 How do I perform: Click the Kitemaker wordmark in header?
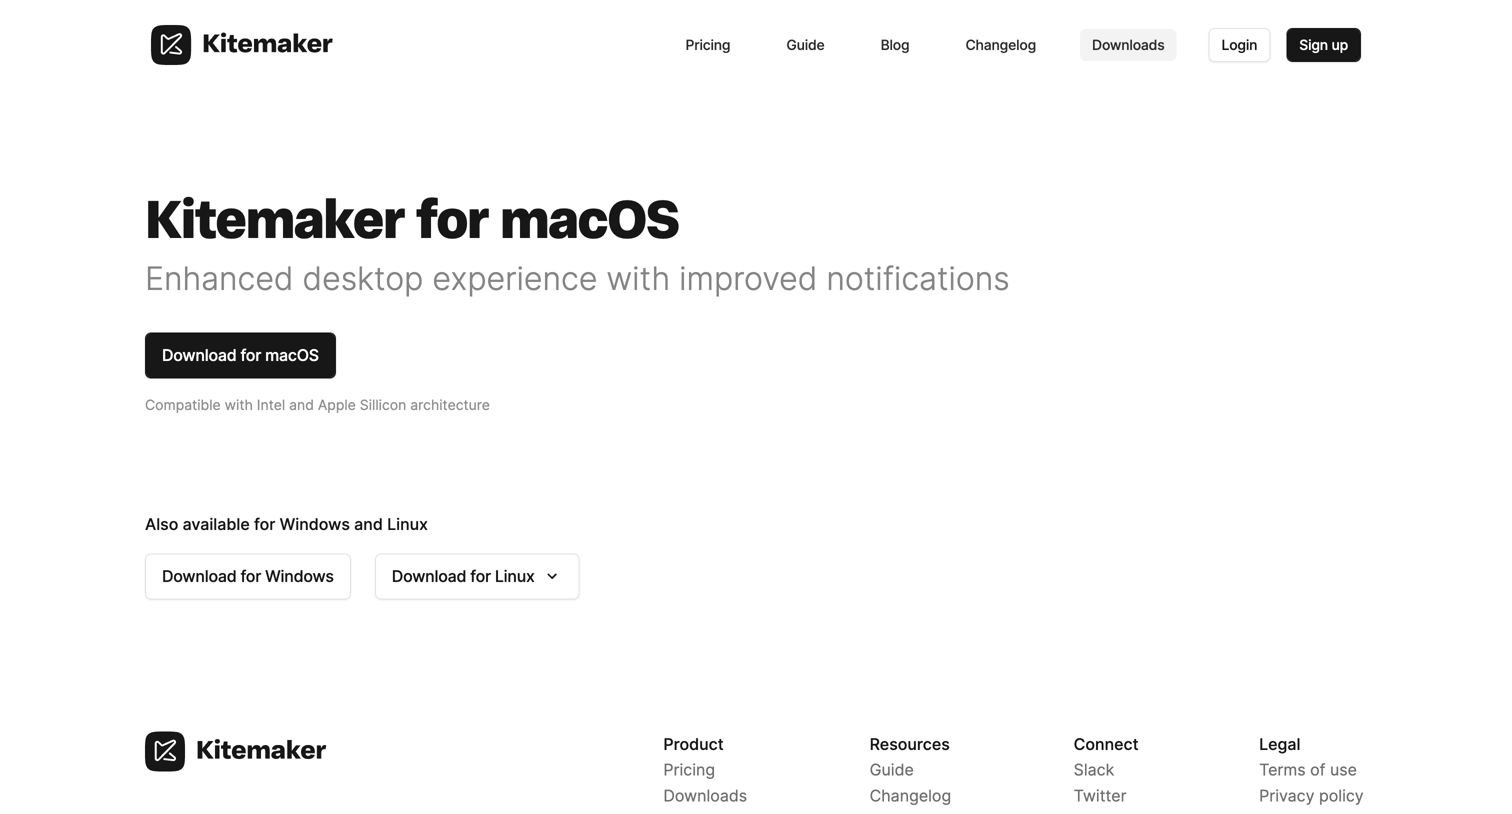(x=267, y=44)
